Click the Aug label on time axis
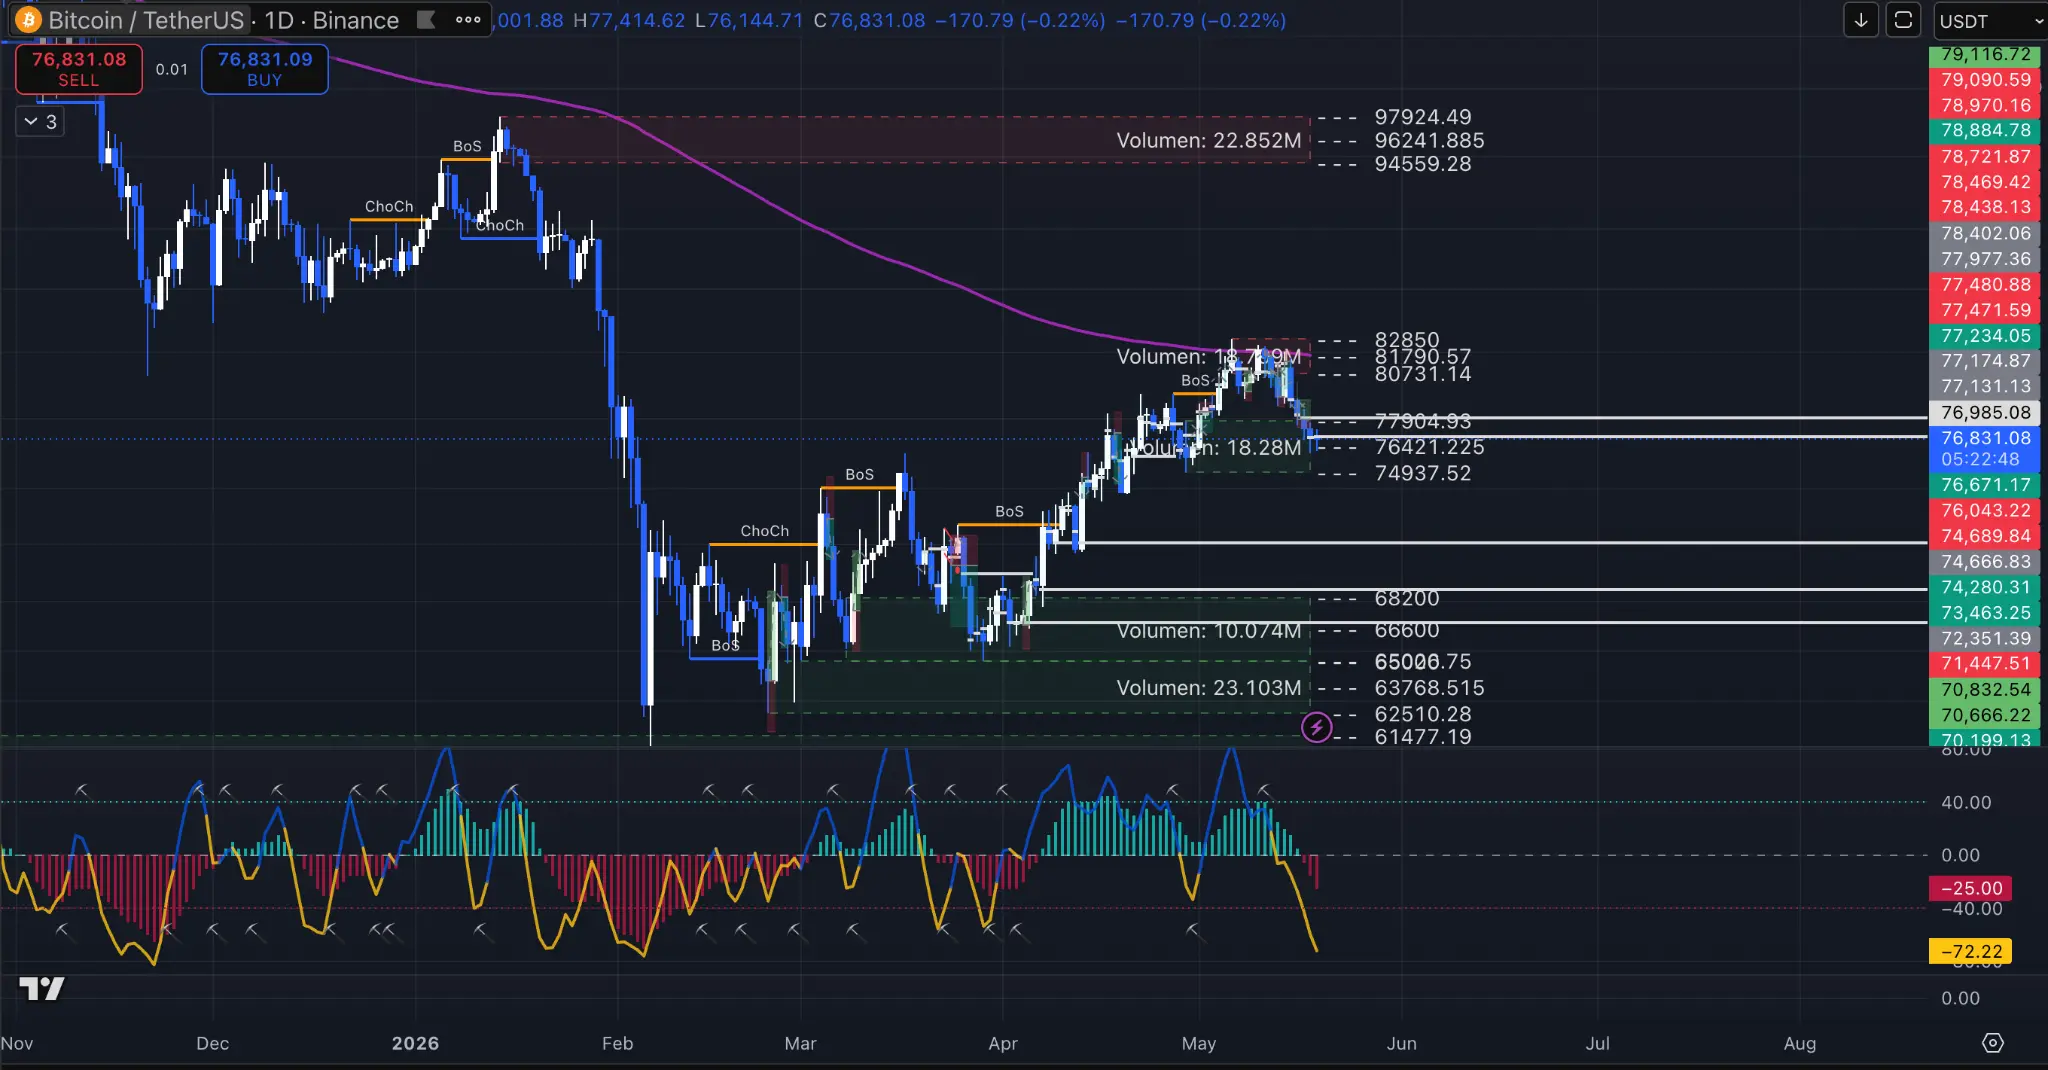 tap(1800, 1043)
